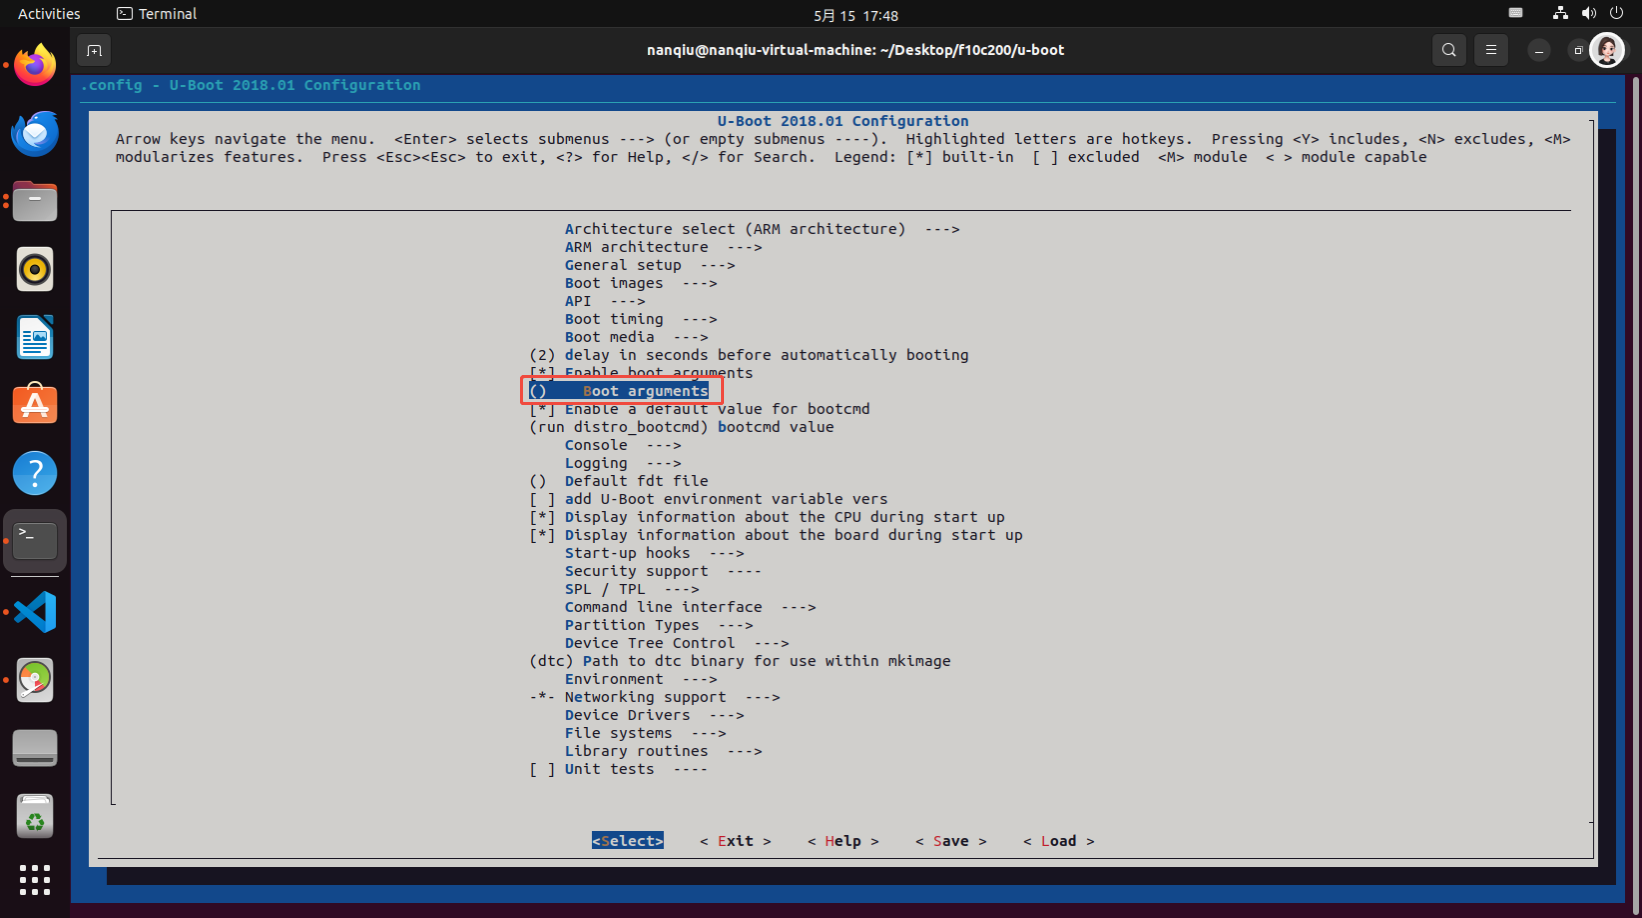The width and height of the screenshot is (1642, 918).
Task: Toggle add U-Boot environment variable vers
Action: [x=708, y=499]
